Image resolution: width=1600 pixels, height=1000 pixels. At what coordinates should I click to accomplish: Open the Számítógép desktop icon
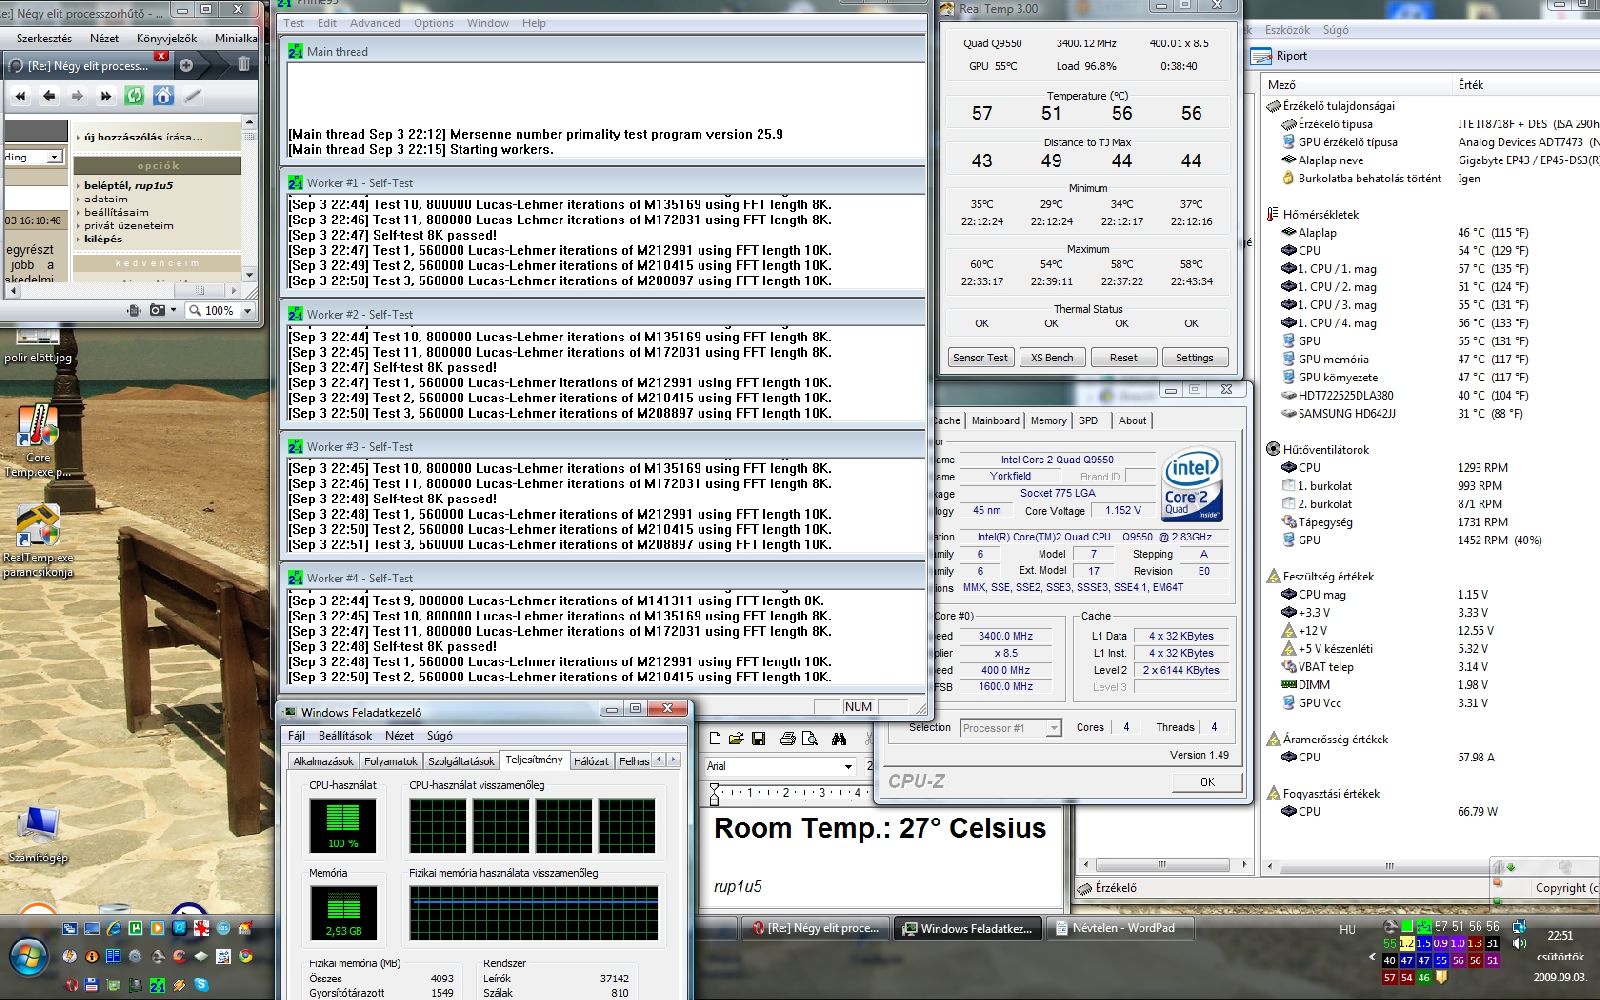click(x=38, y=833)
